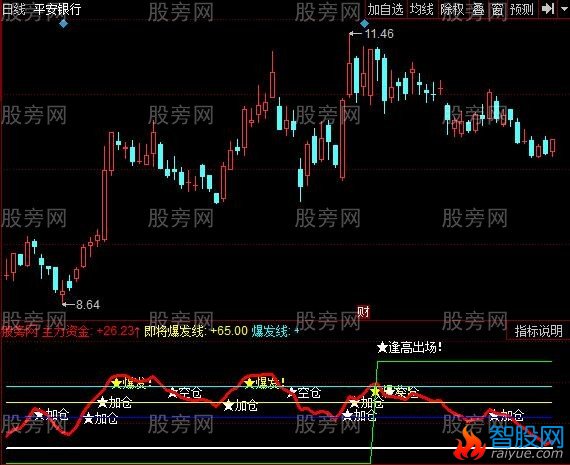The width and height of the screenshot is (570, 465).
Task: Click the 8.64 low price label
Action: click(88, 304)
